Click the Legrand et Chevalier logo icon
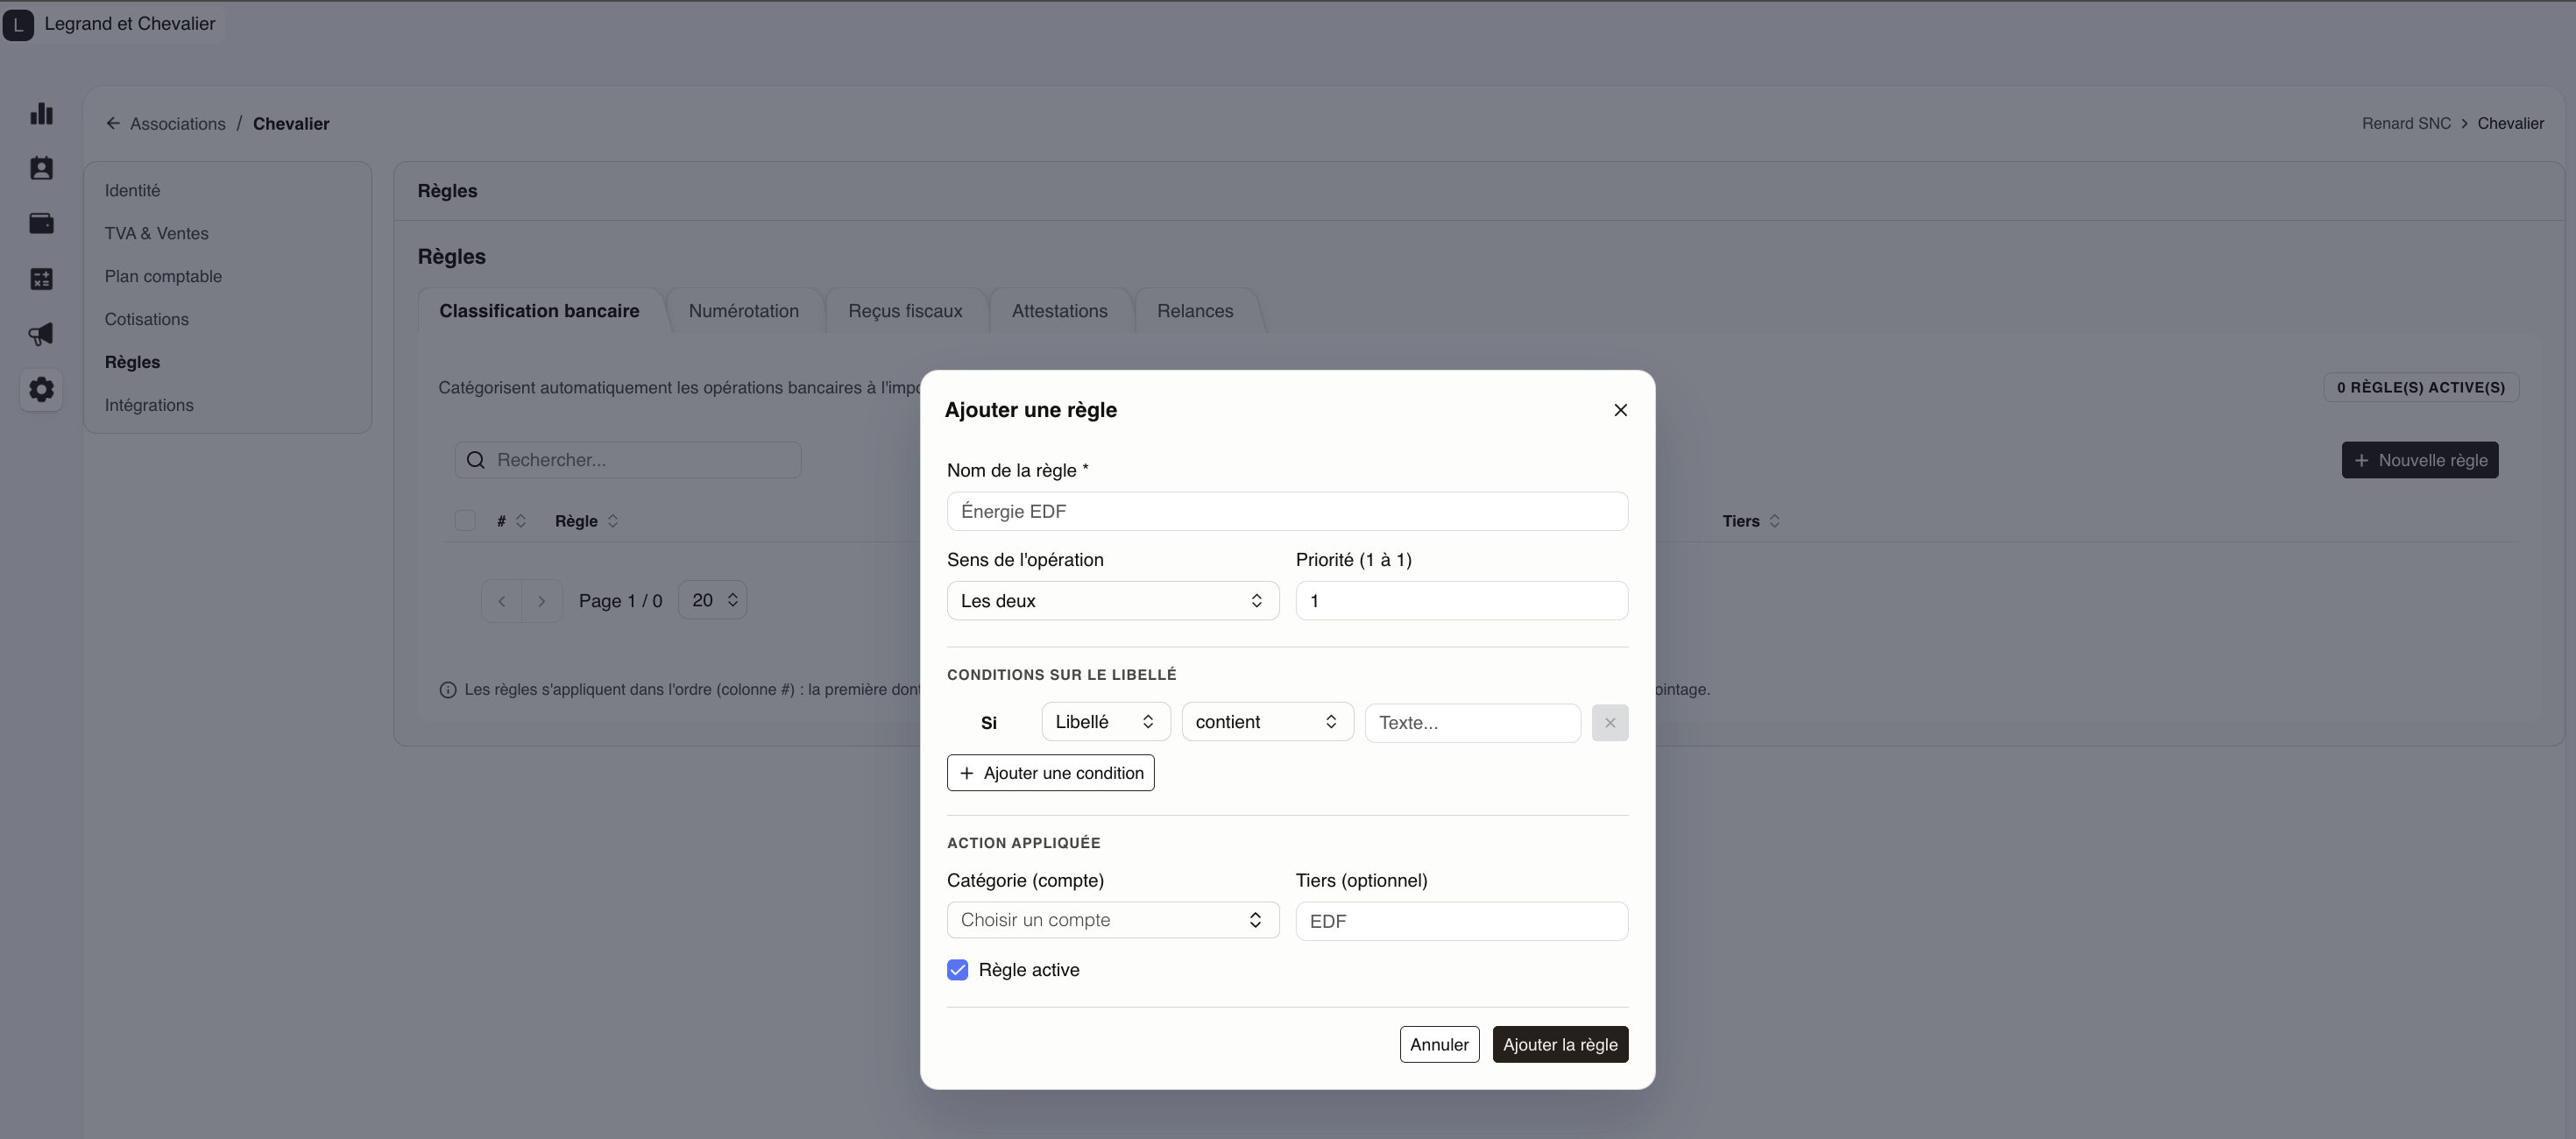Viewport: 2576px width, 1139px height. tap(18, 24)
